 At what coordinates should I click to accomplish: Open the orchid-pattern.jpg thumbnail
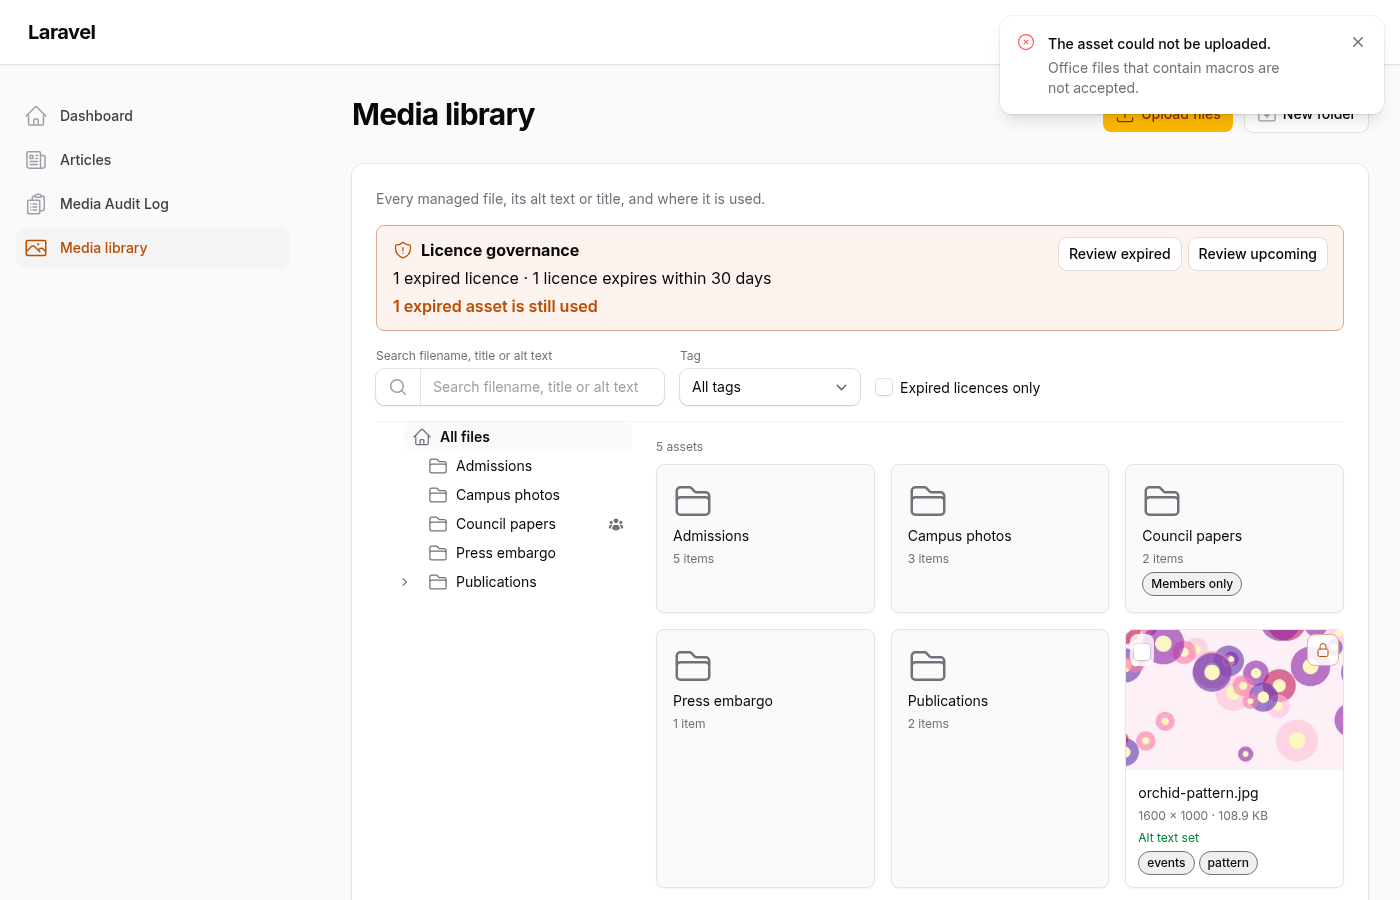(x=1234, y=700)
